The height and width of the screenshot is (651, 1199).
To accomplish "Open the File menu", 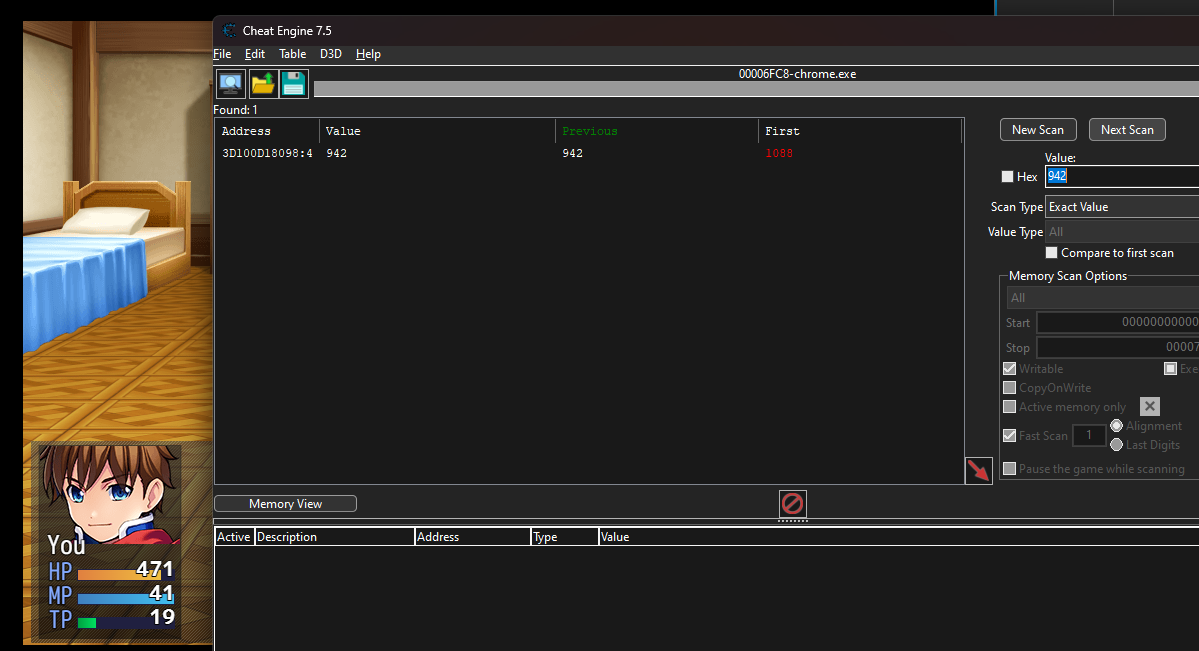I will pos(222,54).
